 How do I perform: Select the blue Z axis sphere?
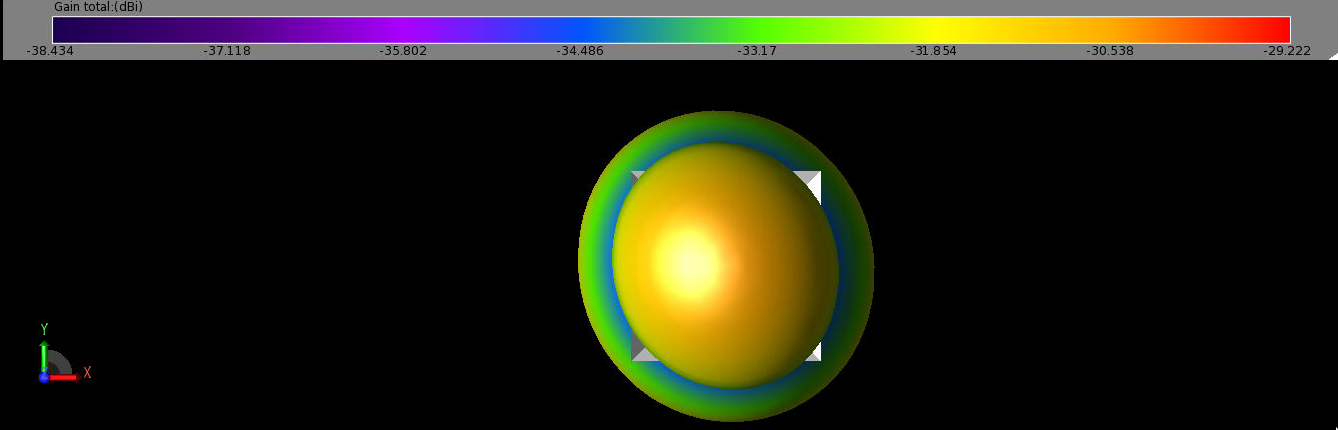tap(44, 377)
